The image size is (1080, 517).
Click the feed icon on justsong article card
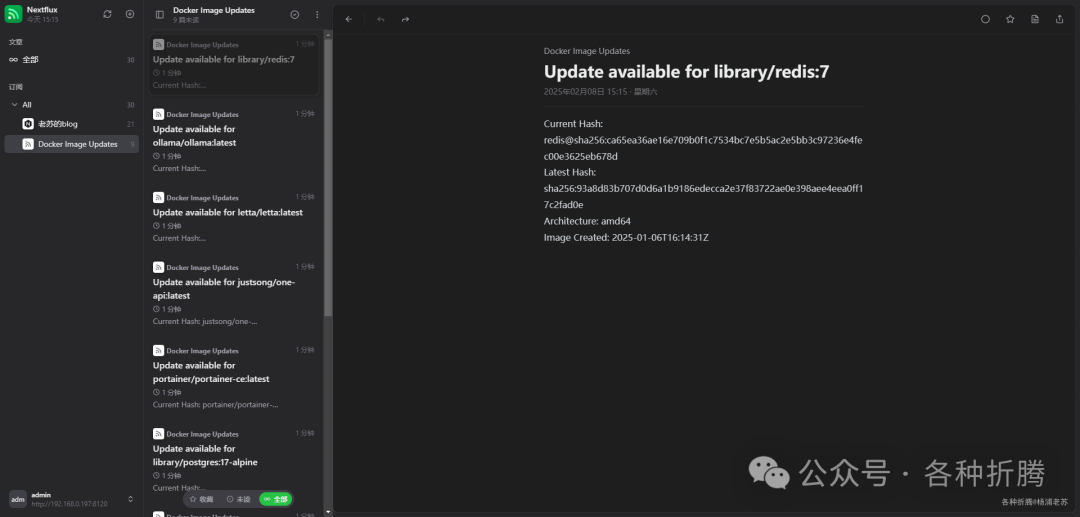click(x=158, y=267)
